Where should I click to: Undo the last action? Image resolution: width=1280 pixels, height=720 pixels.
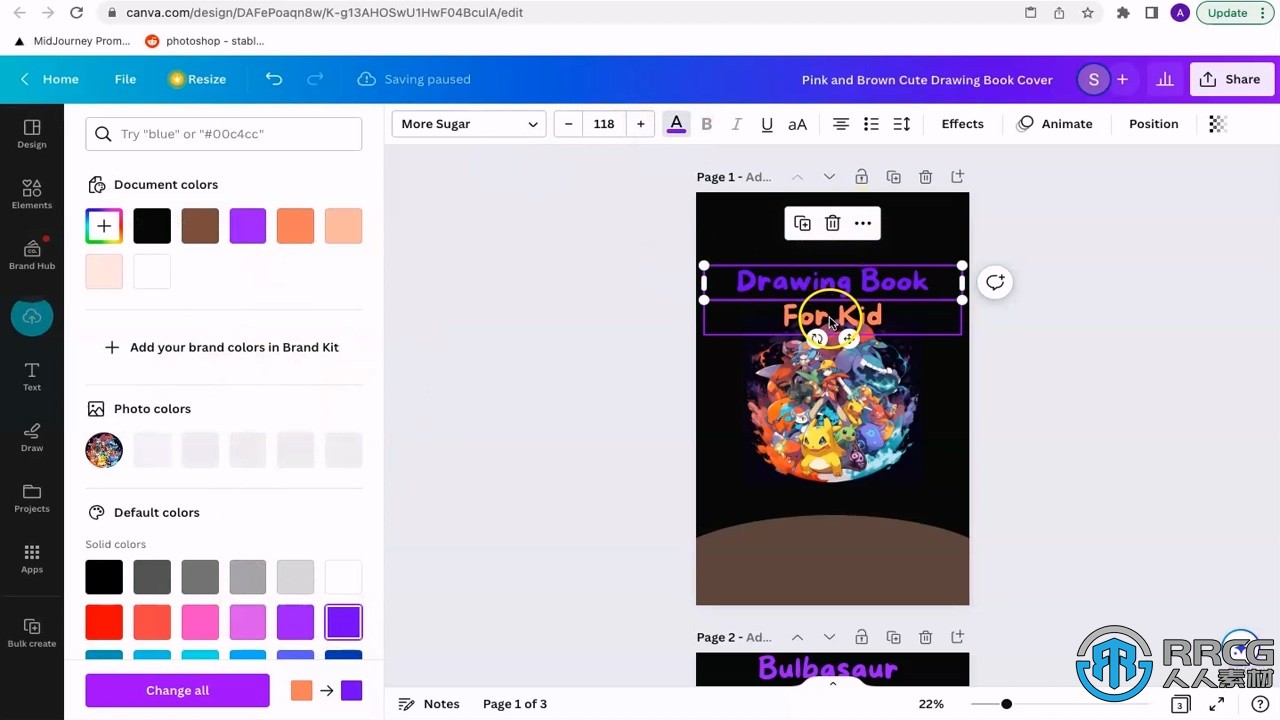pos(274,79)
